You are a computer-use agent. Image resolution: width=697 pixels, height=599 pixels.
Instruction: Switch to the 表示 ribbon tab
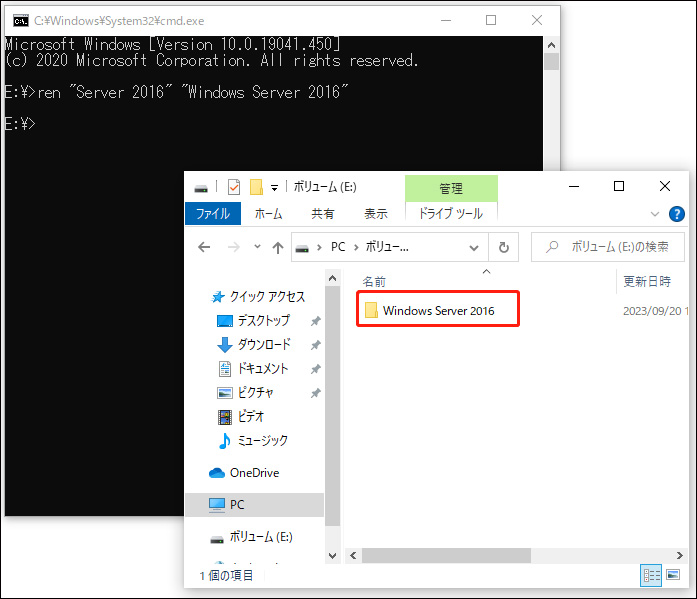click(376, 214)
